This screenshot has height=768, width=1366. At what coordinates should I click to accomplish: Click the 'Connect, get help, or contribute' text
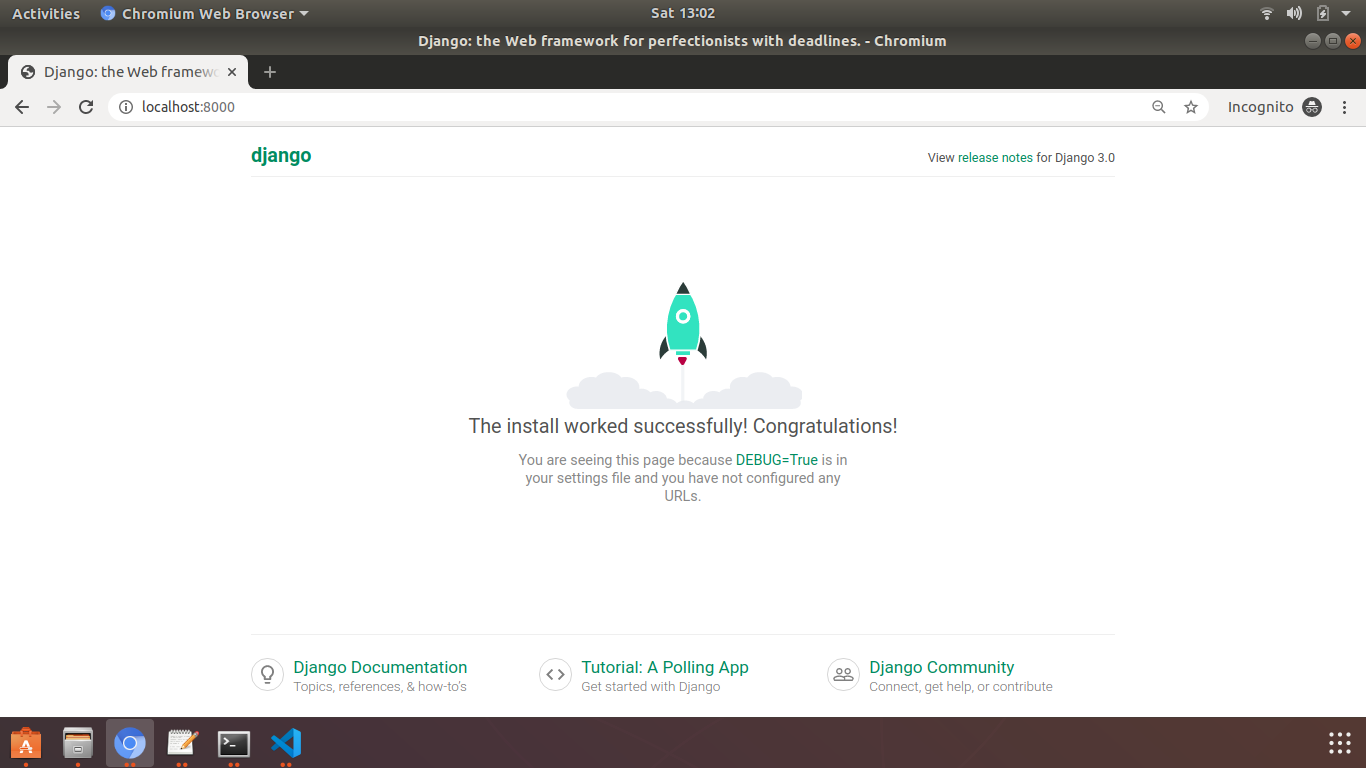click(961, 687)
